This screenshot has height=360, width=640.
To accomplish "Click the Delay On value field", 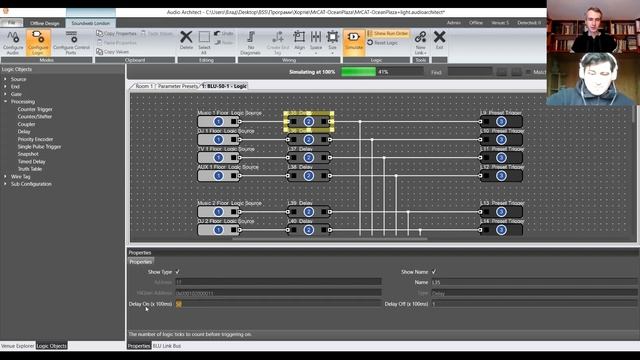I will pos(278,304).
